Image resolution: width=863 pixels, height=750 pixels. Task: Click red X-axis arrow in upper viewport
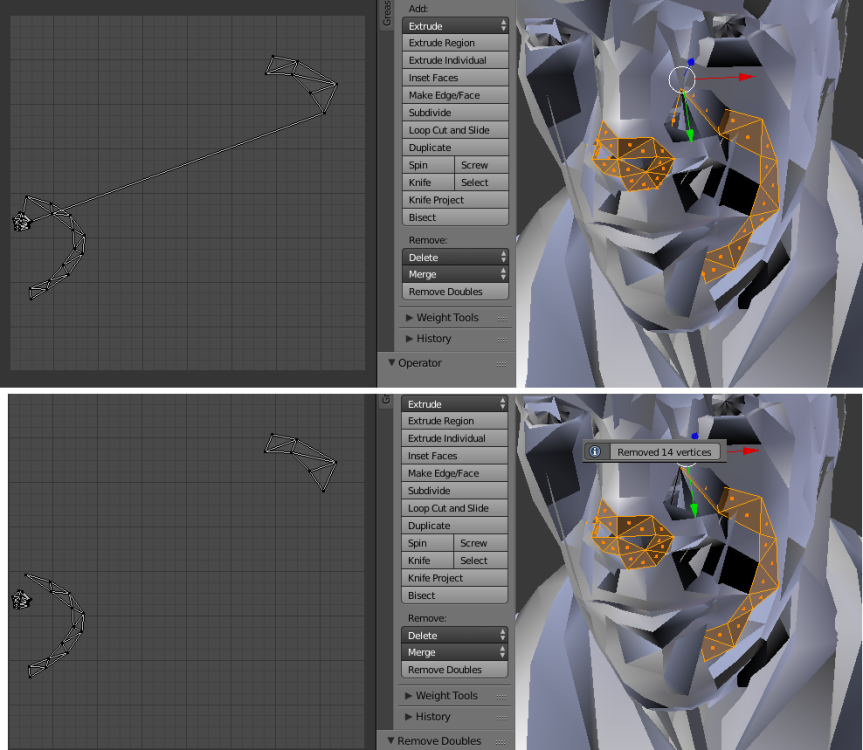[x=746, y=76]
